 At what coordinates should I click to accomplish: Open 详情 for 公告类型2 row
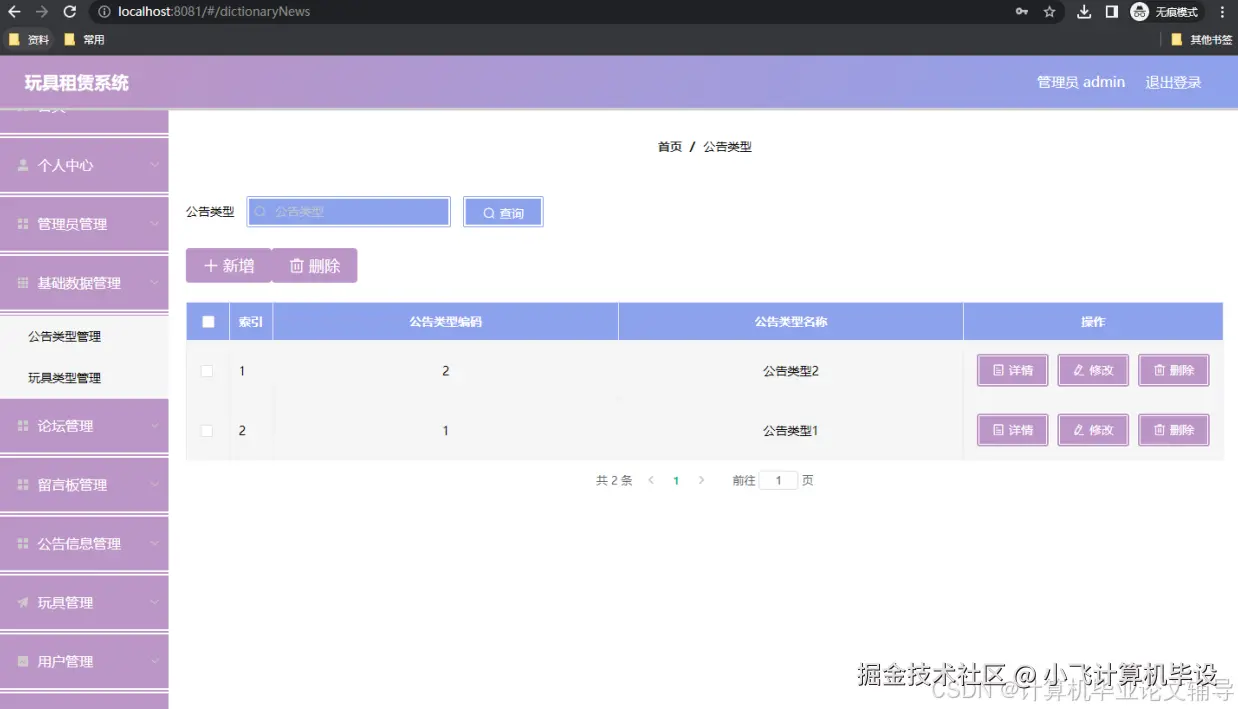pyautogui.click(x=1013, y=370)
